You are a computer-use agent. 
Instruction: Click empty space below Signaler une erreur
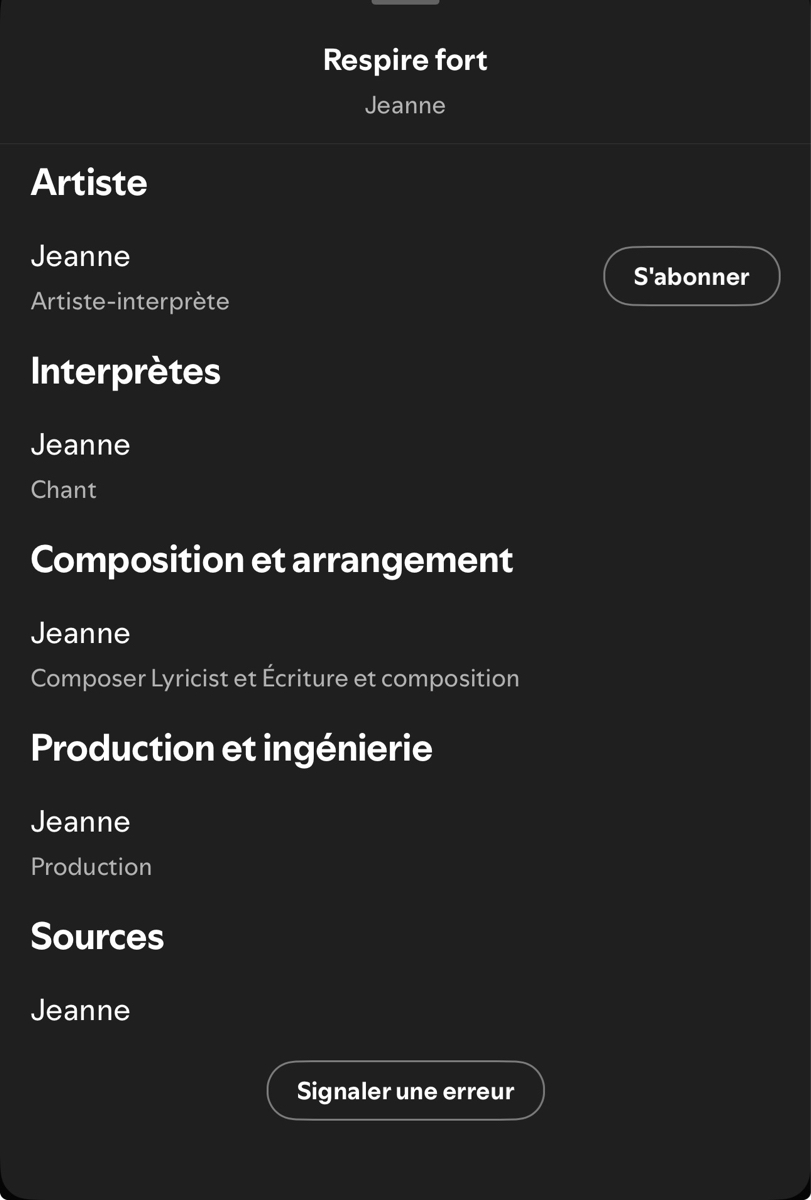coord(405,1160)
